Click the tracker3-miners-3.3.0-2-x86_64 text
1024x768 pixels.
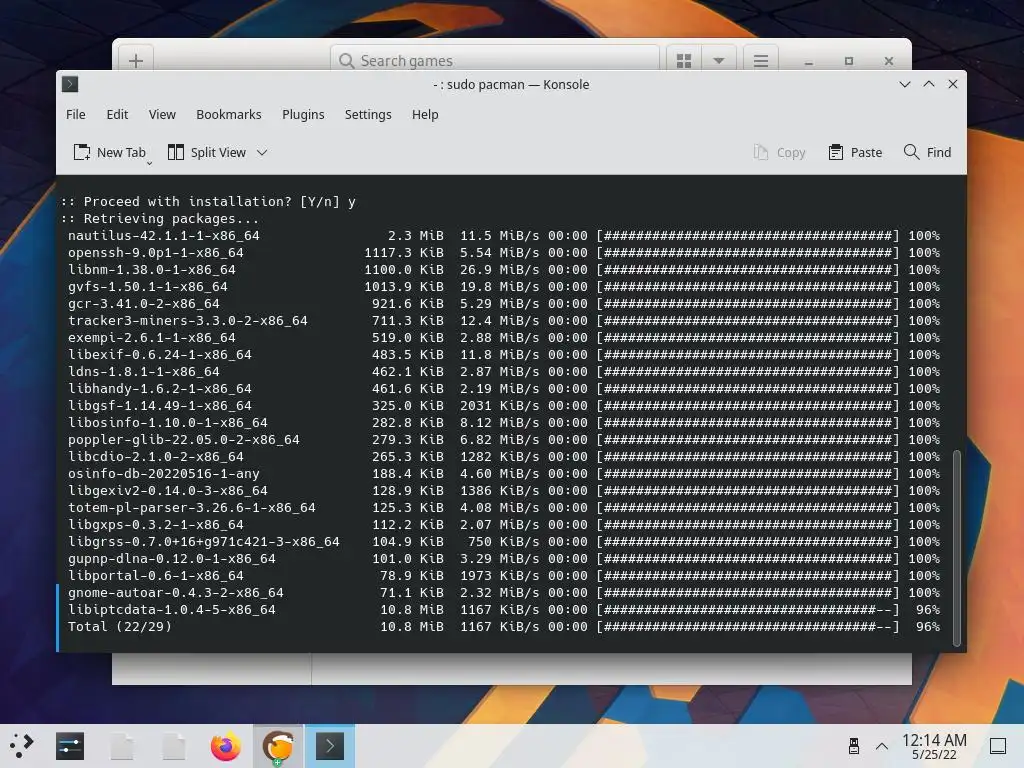(187, 321)
